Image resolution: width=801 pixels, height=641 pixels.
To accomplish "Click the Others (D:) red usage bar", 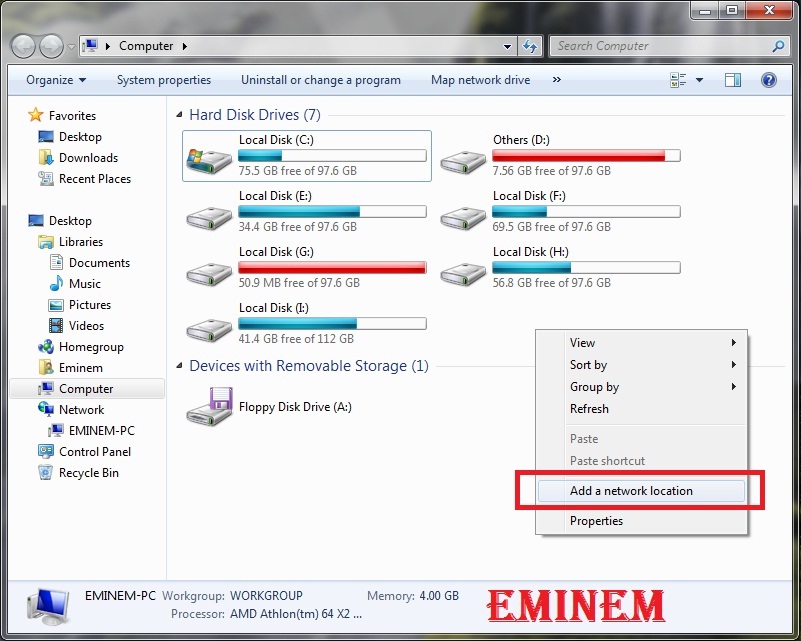I will [x=586, y=156].
